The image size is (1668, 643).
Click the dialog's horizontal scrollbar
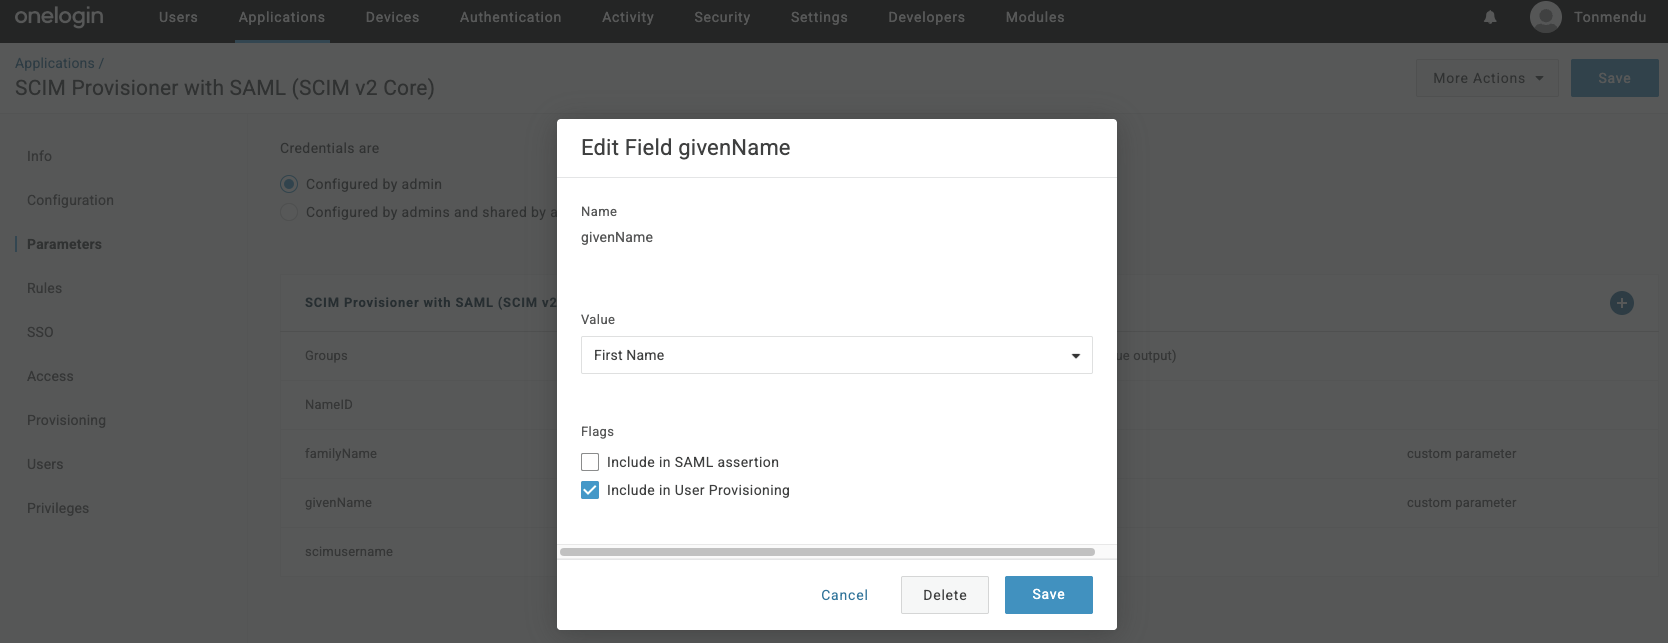coord(827,552)
